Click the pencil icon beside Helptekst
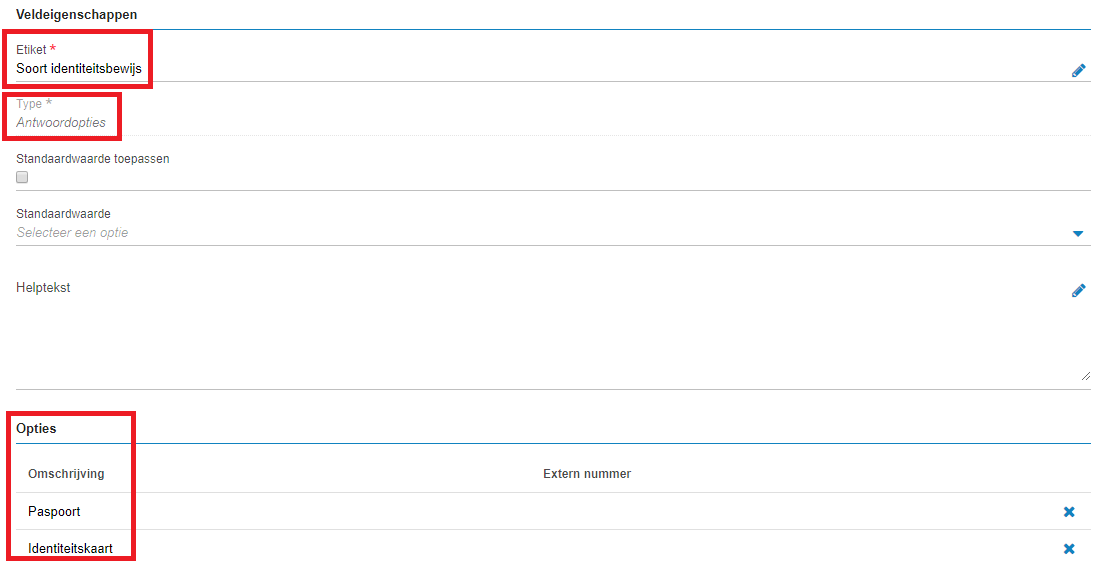 [1078, 290]
